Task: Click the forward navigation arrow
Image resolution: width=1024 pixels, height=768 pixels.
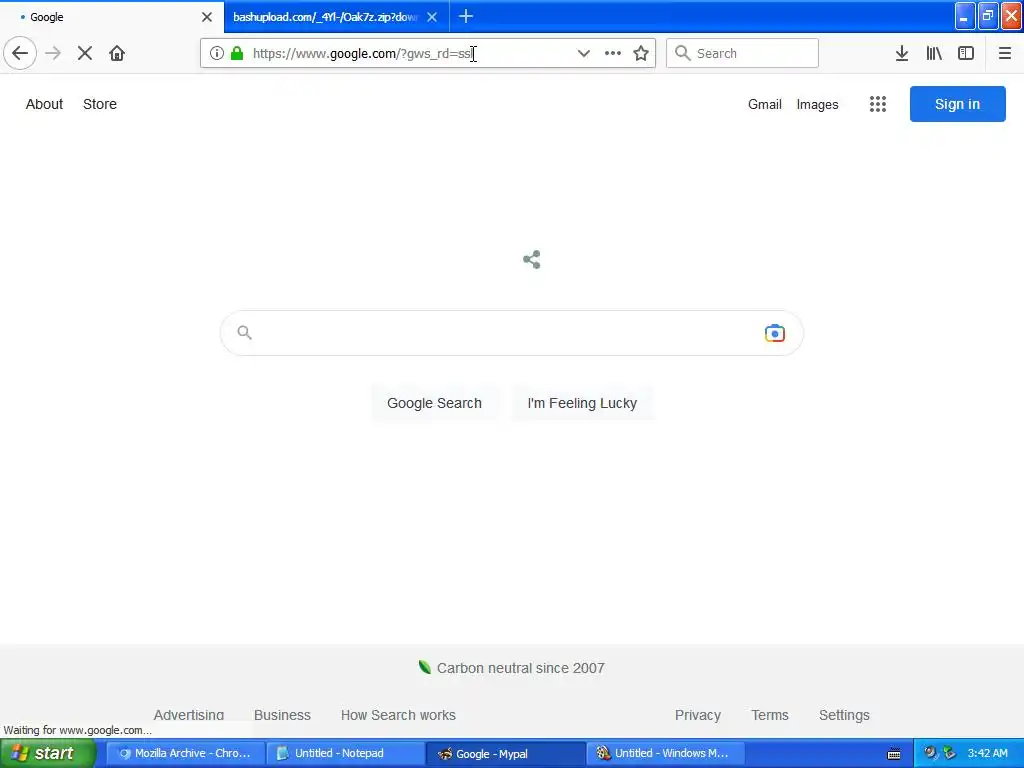Action: (x=53, y=54)
